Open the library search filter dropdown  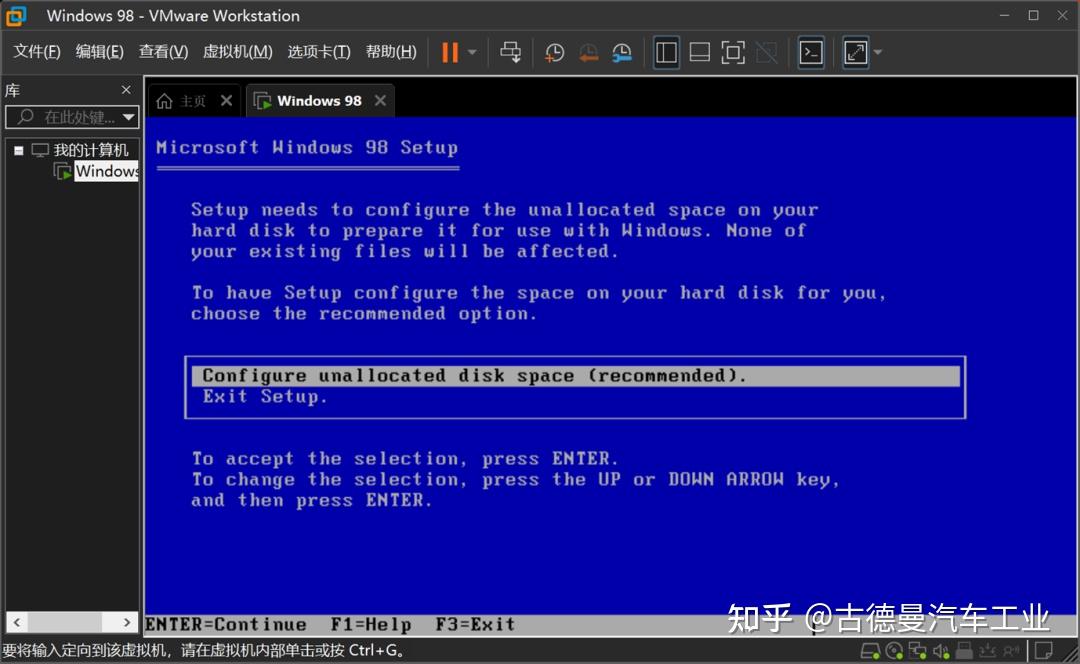[x=129, y=117]
